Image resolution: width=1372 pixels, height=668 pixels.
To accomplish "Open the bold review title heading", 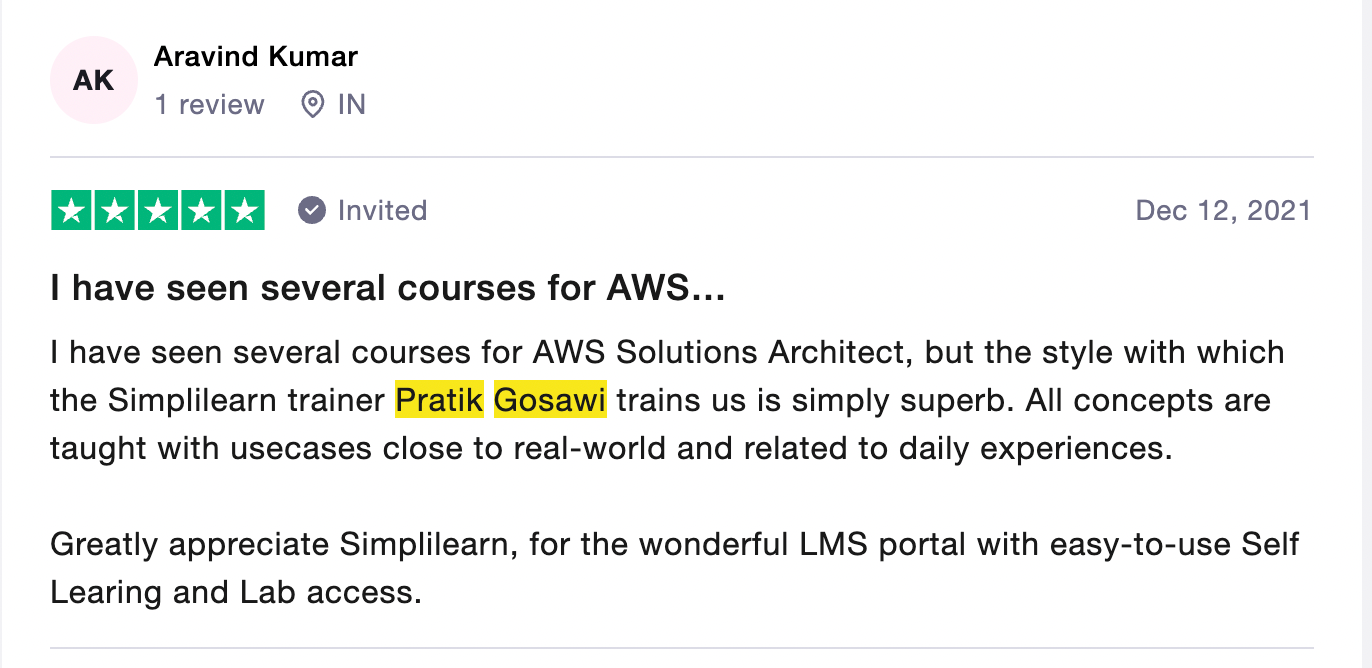I will click(387, 290).
